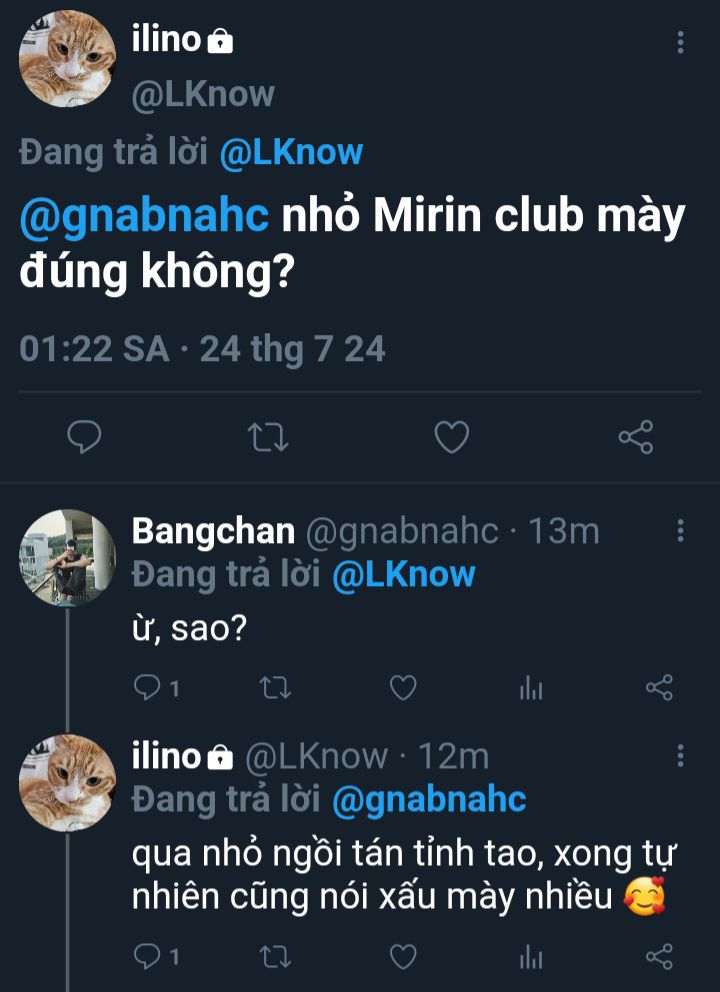The image size is (720, 992).
Task: Reply to Bangchan's "ừ, sao?" tweet
Action: pyautogui.click(x=147, y=687)
